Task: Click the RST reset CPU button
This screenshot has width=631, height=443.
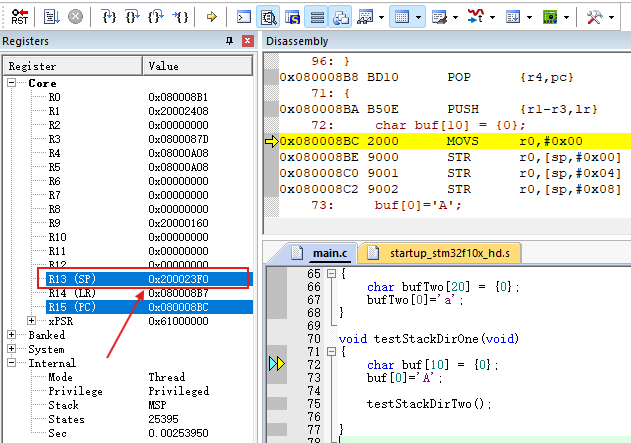Action: (19, 17)
